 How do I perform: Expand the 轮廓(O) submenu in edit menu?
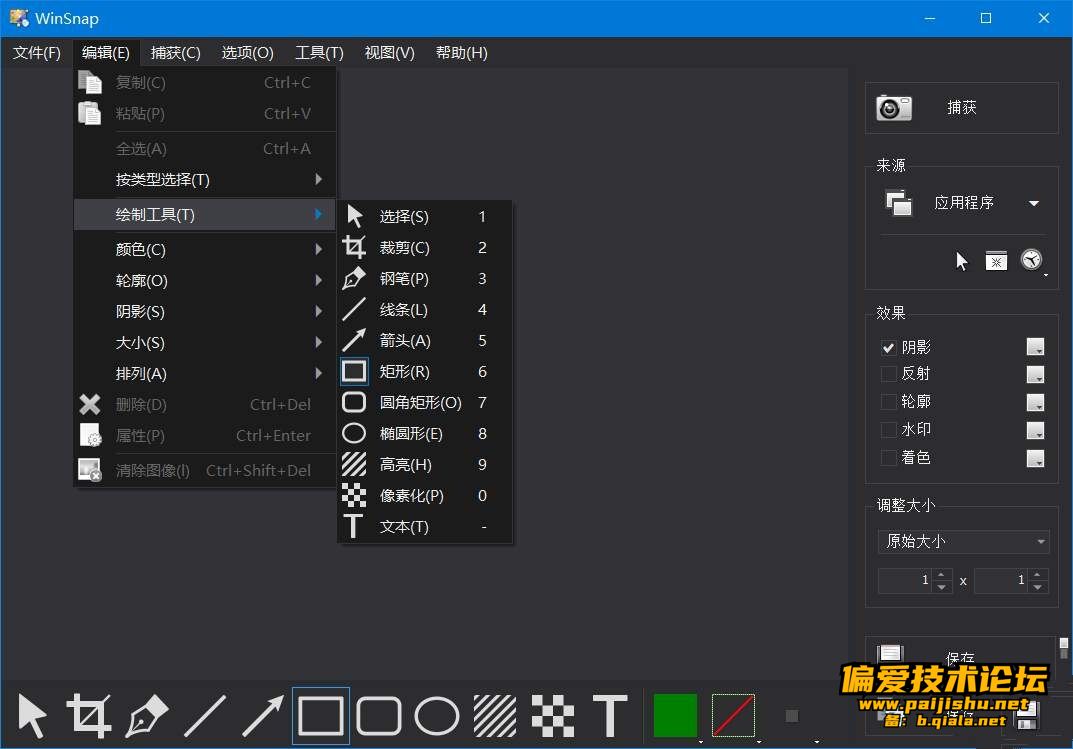tap(205, 280)
